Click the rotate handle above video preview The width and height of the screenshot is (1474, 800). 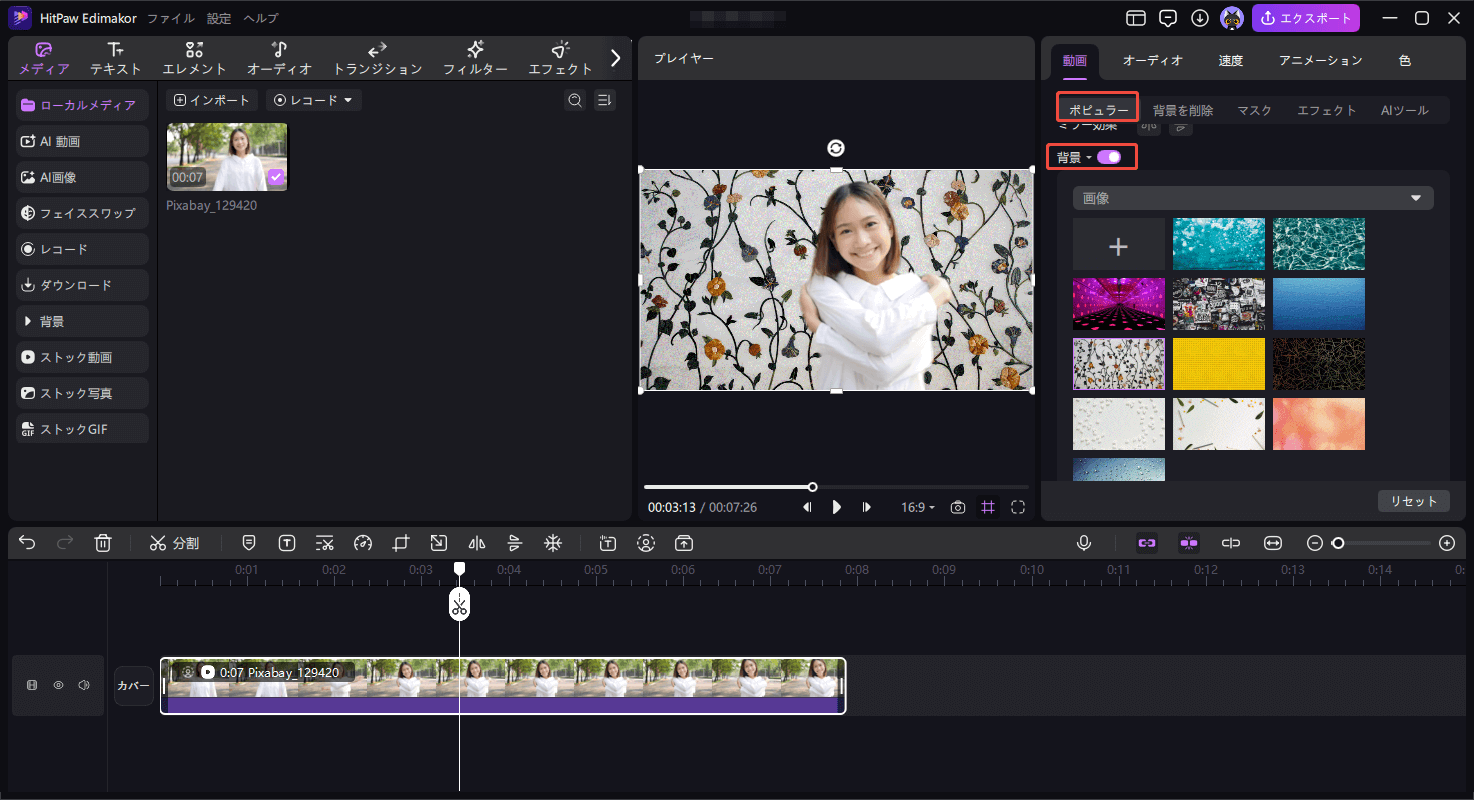(x=836, y=148)
